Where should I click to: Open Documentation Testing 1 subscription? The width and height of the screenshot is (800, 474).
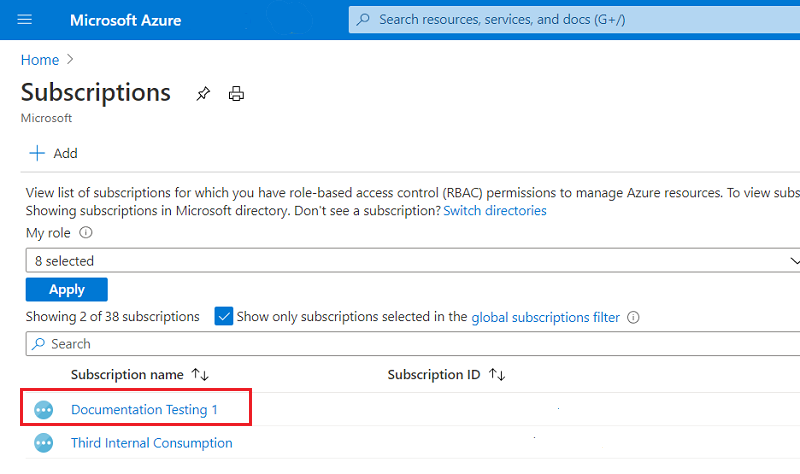click(144, 410)
